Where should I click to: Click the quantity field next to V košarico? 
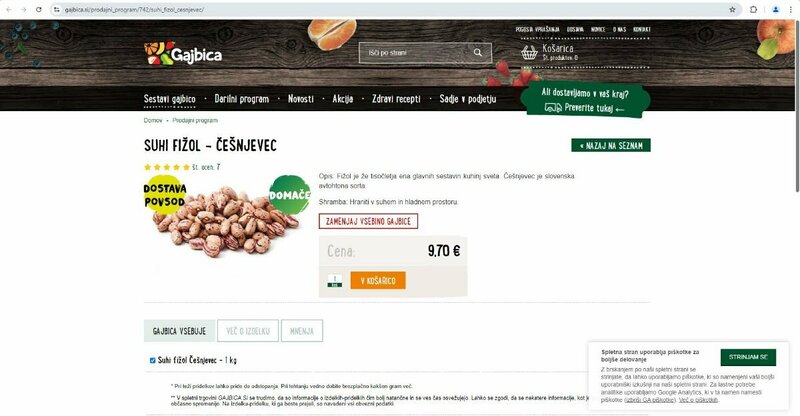click(x=335, y=281)
